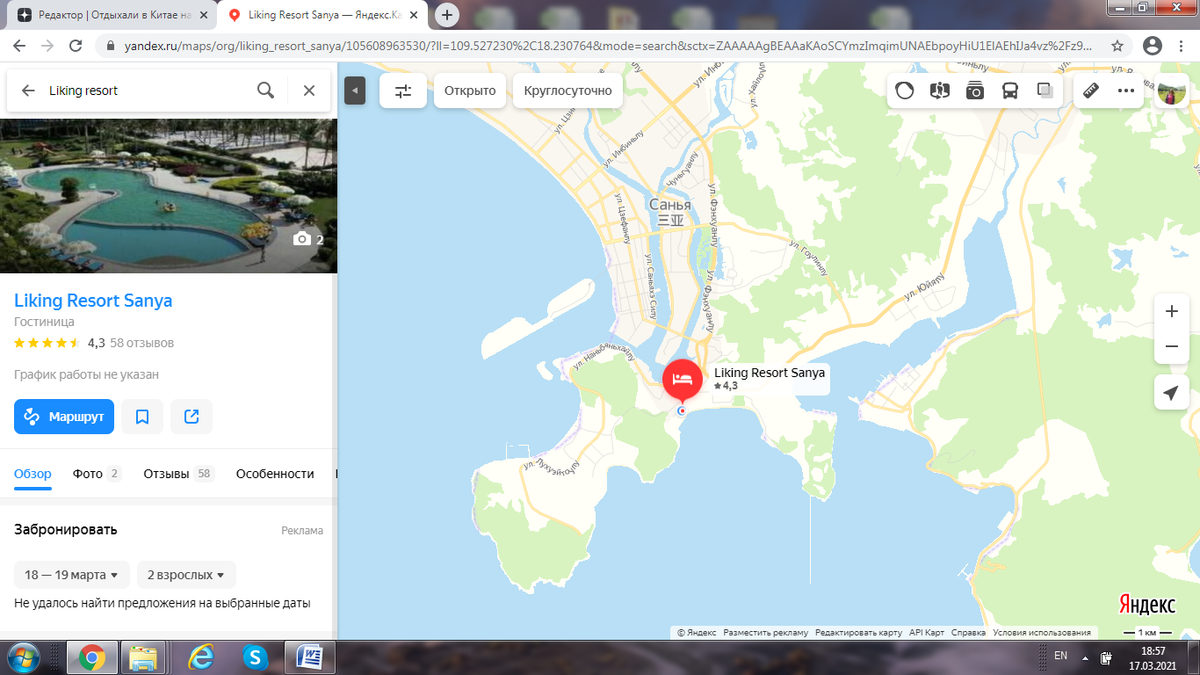Click the red hotel marker on map
1200x675 pixels.
click(x=682, y=382)
